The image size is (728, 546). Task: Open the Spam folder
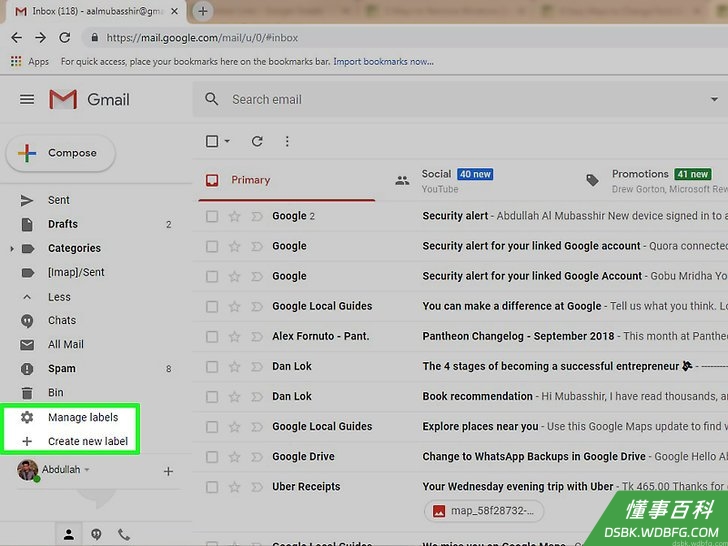point(61,369)
